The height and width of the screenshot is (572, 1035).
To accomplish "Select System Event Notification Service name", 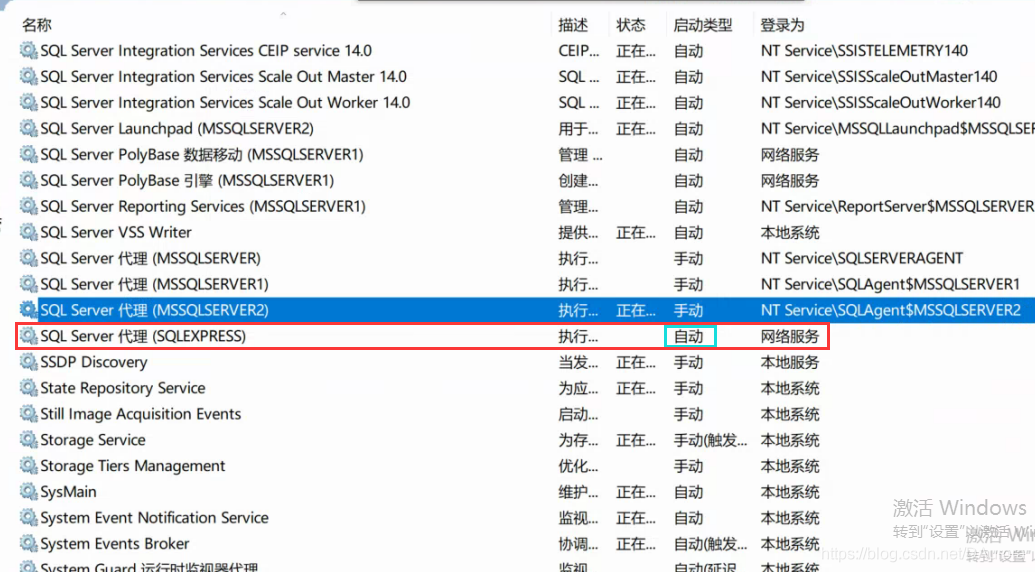I will click(x=154, y=517).
